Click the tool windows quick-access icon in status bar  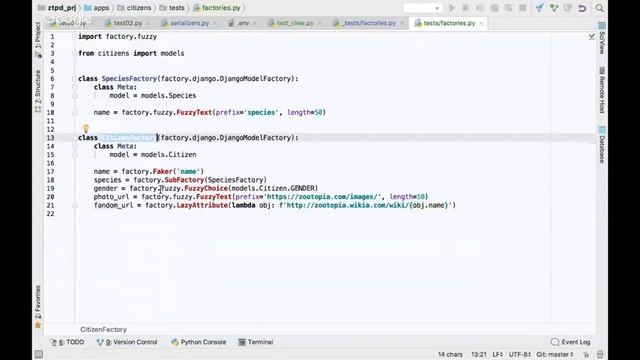point(39,354)
